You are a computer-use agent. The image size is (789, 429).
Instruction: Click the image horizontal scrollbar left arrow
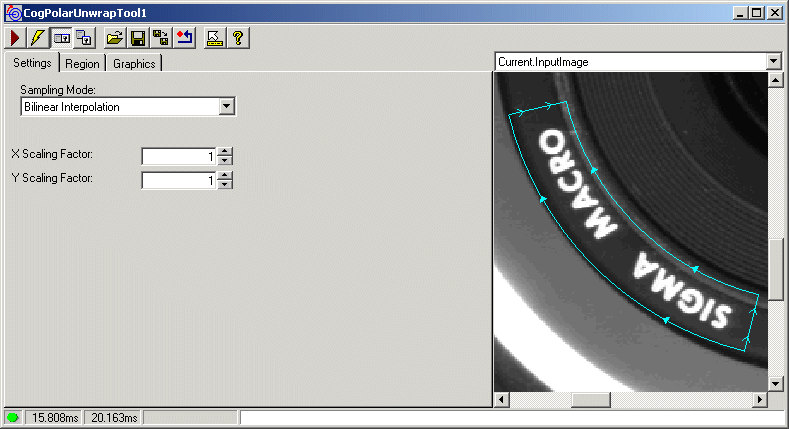point(502,400)
